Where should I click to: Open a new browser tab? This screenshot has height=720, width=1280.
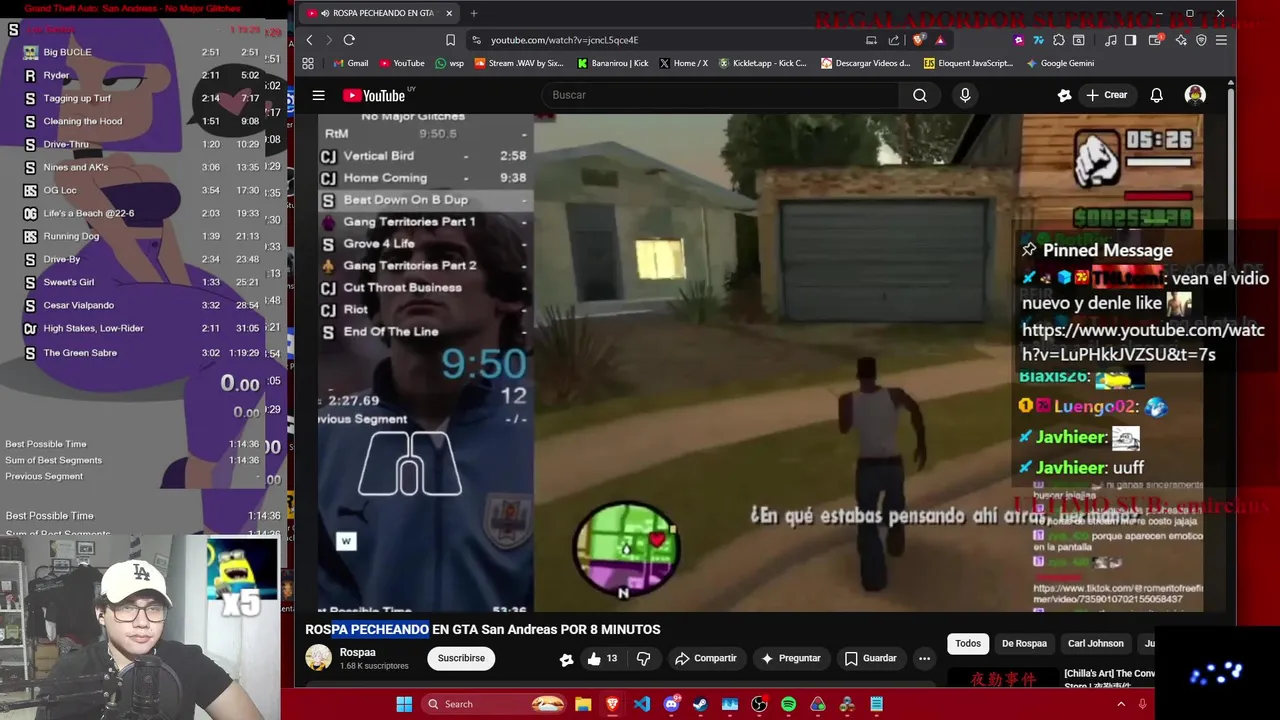click(x=474, y=13)
